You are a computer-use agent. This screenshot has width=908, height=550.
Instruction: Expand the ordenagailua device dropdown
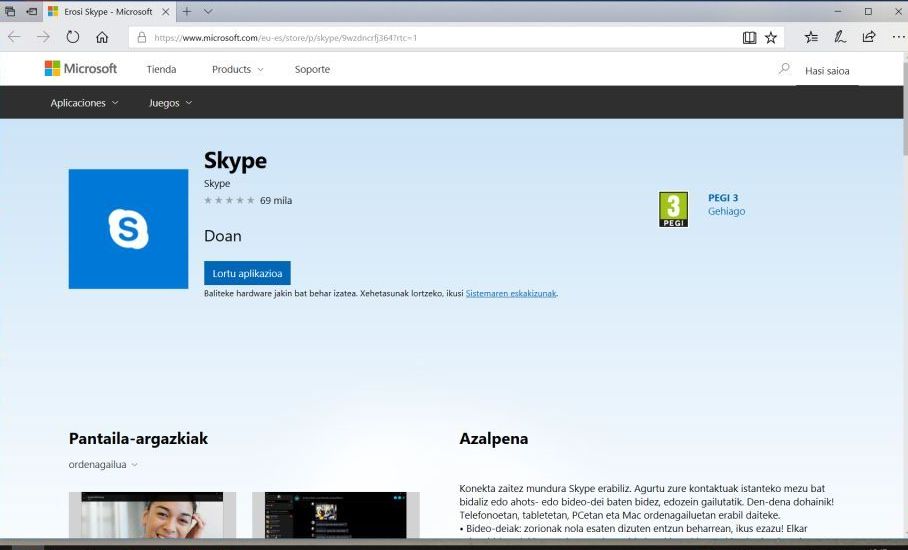(103, 464)
